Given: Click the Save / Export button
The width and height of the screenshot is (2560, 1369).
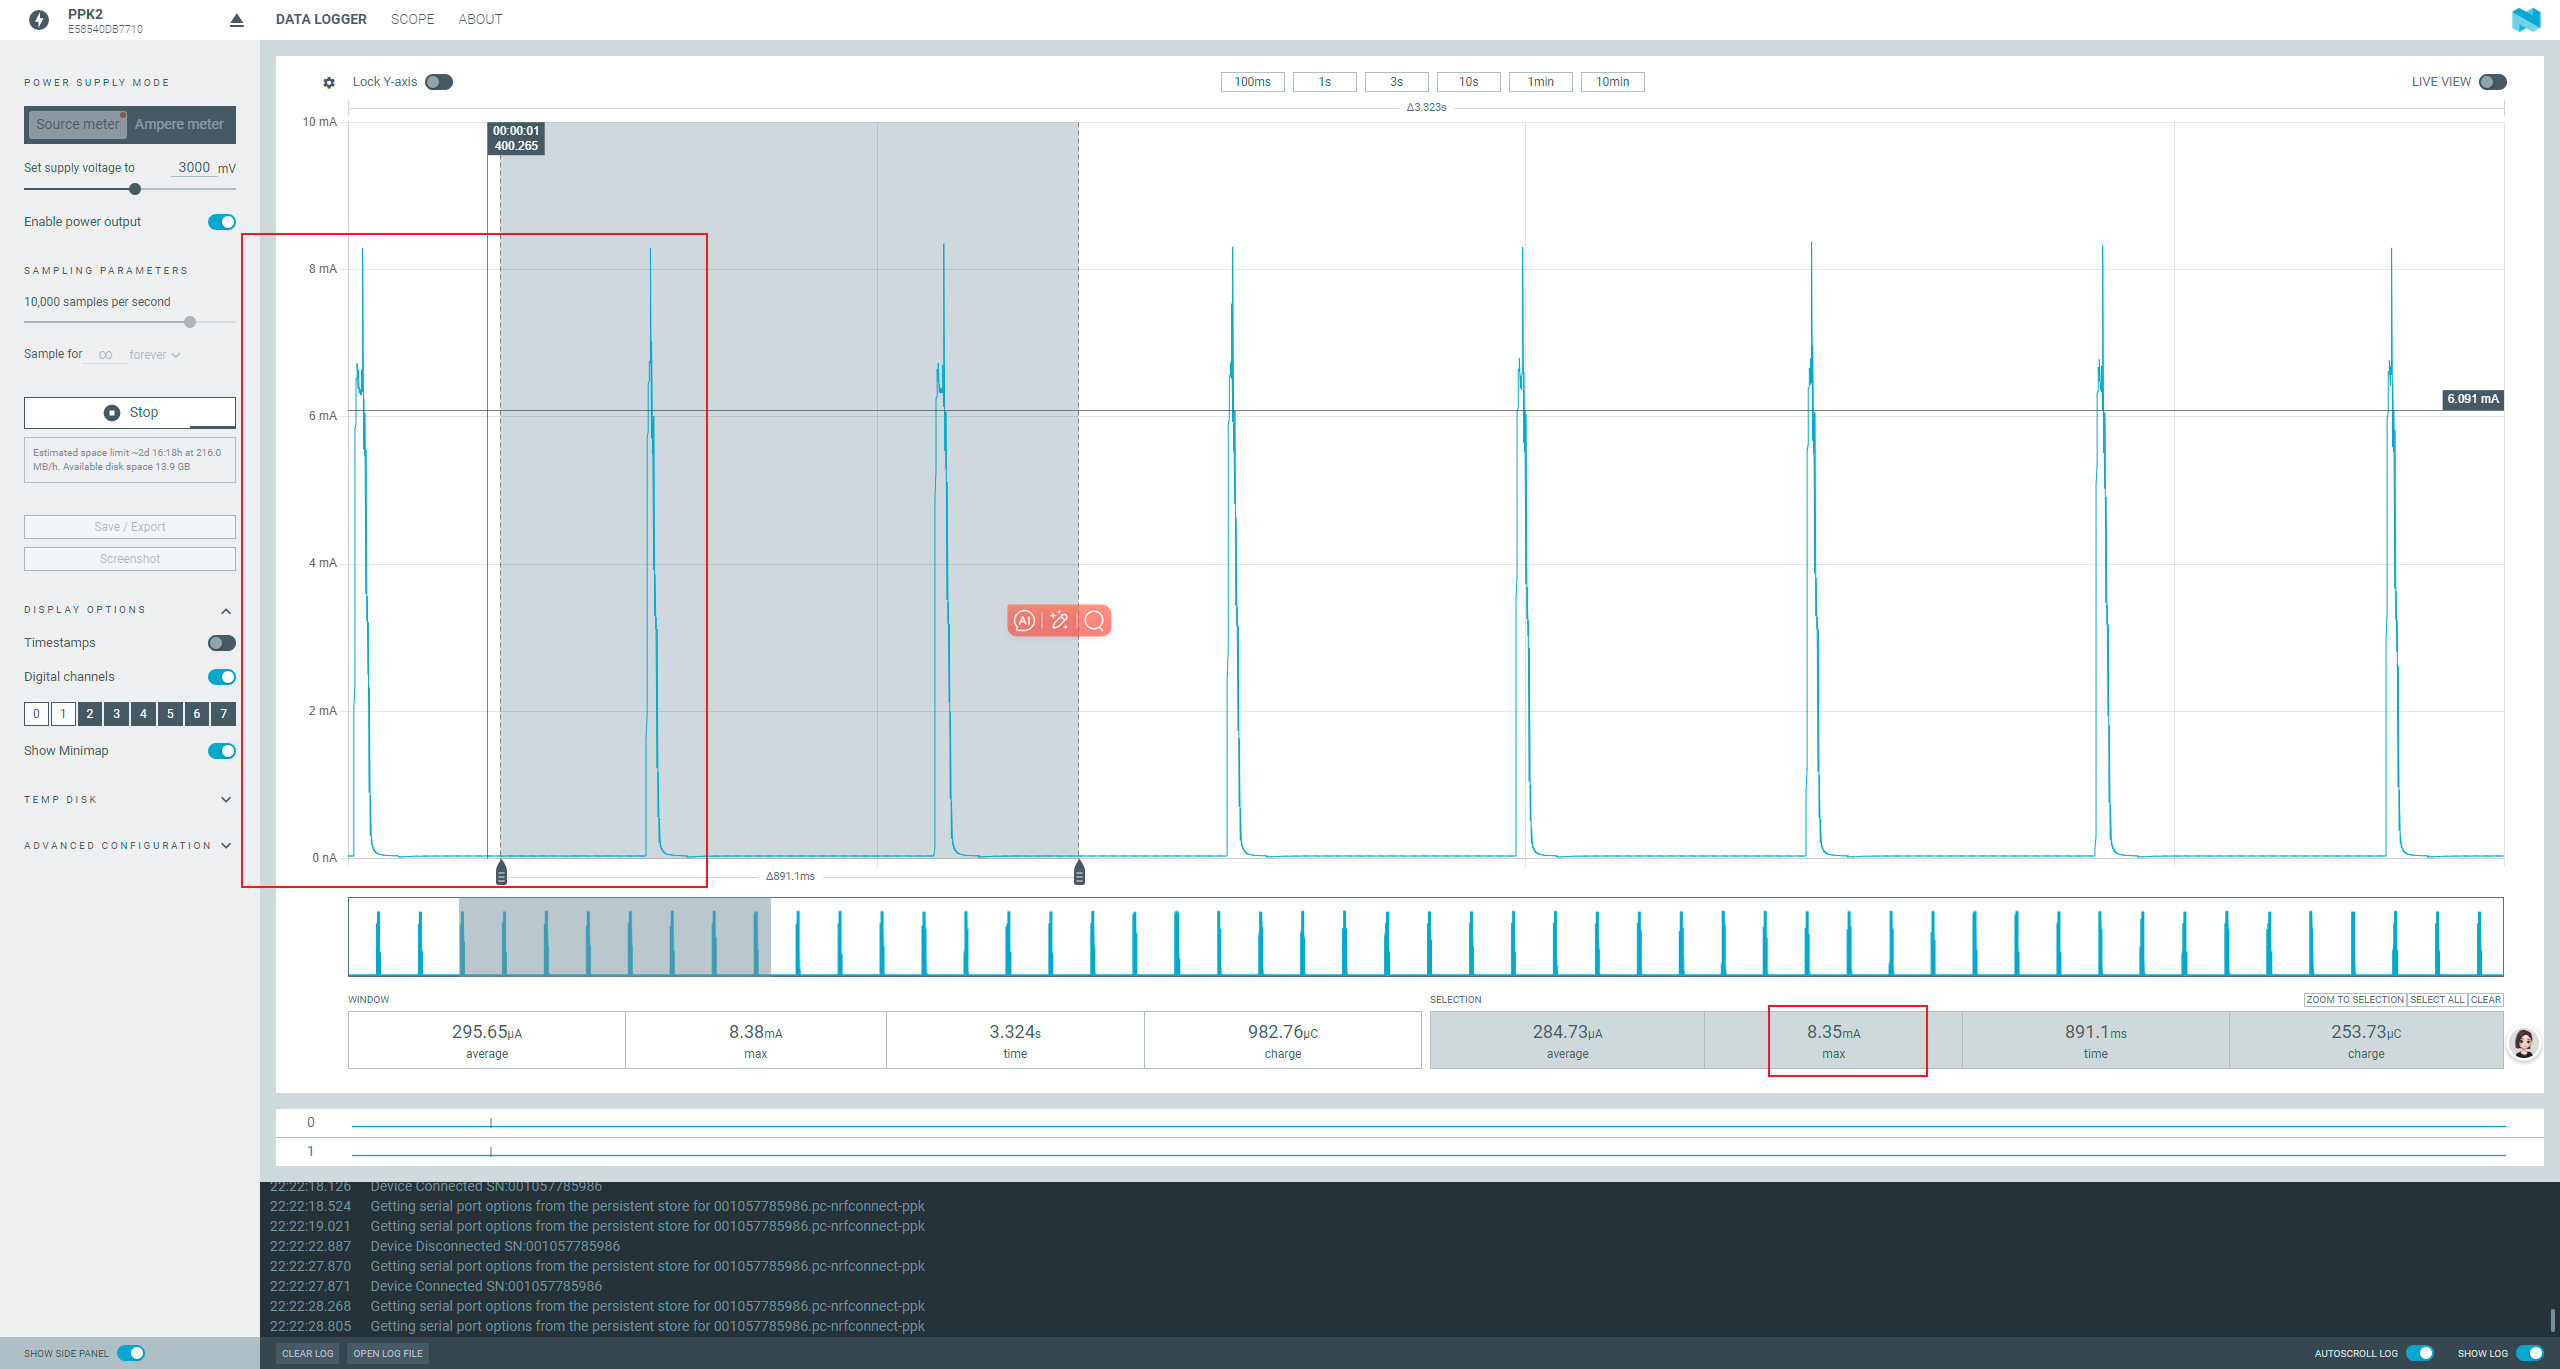Looking at the screenshot, I should coord(130,527).
